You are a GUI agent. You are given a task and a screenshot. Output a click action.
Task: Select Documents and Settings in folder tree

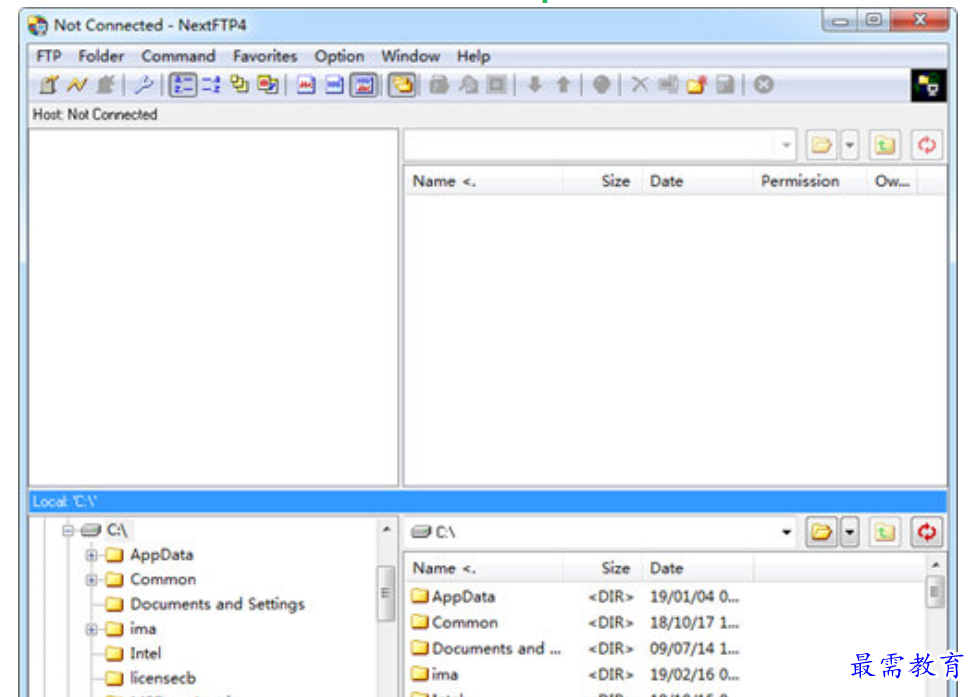[217, 604]
